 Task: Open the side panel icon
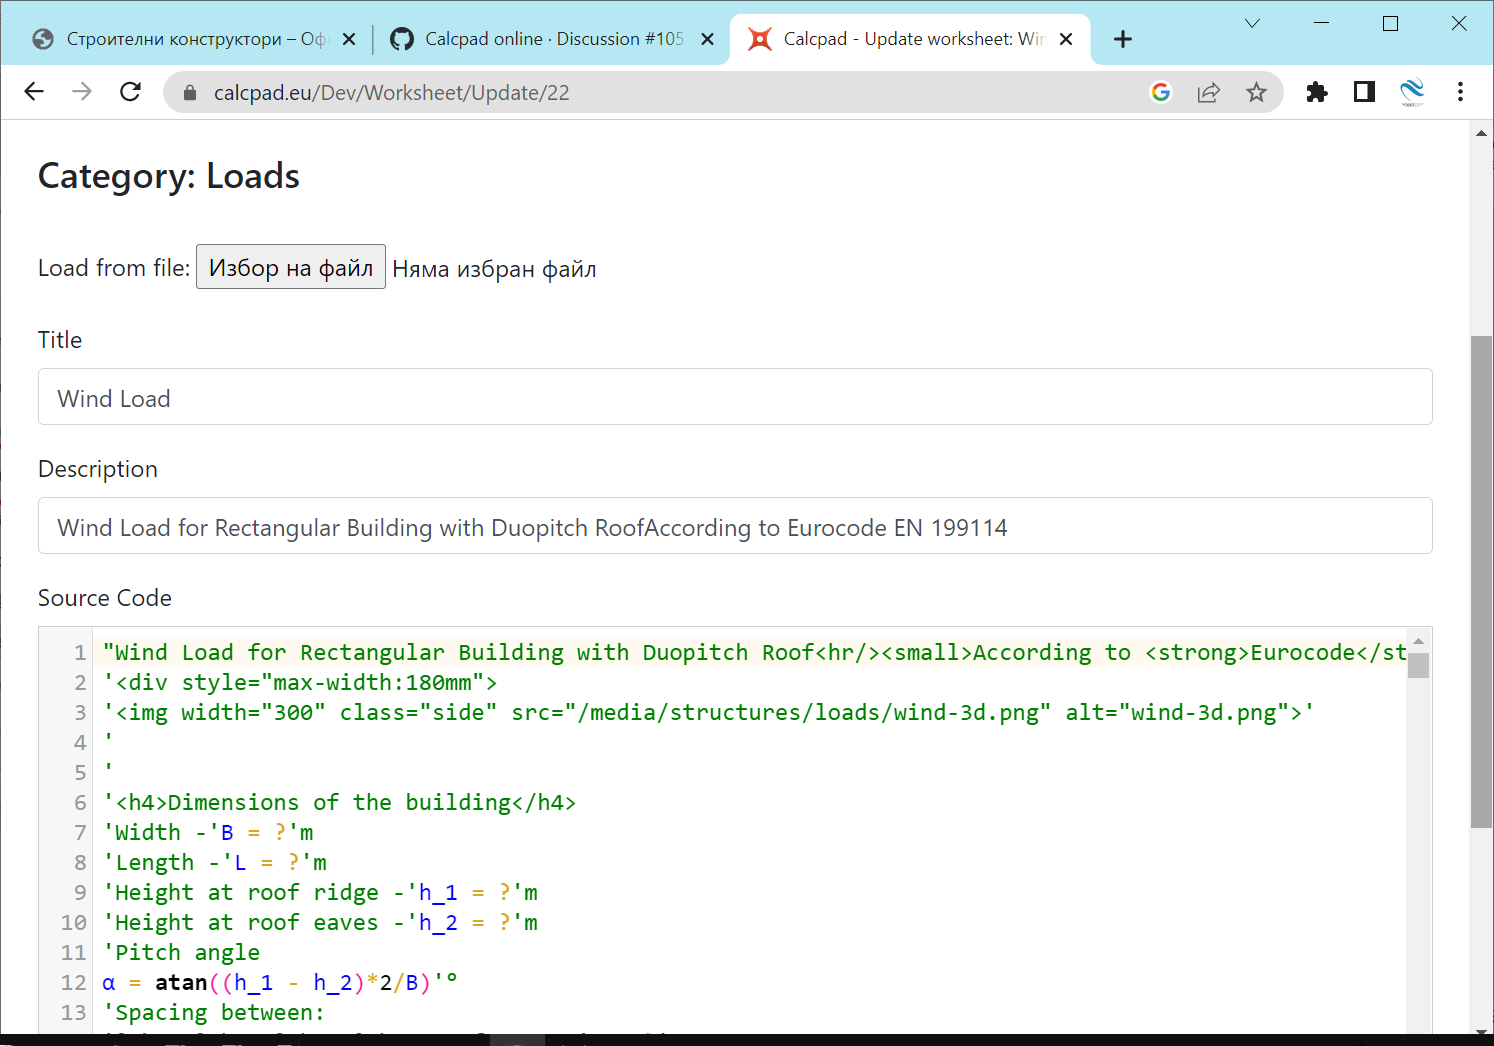click(x=1364, y=92)
